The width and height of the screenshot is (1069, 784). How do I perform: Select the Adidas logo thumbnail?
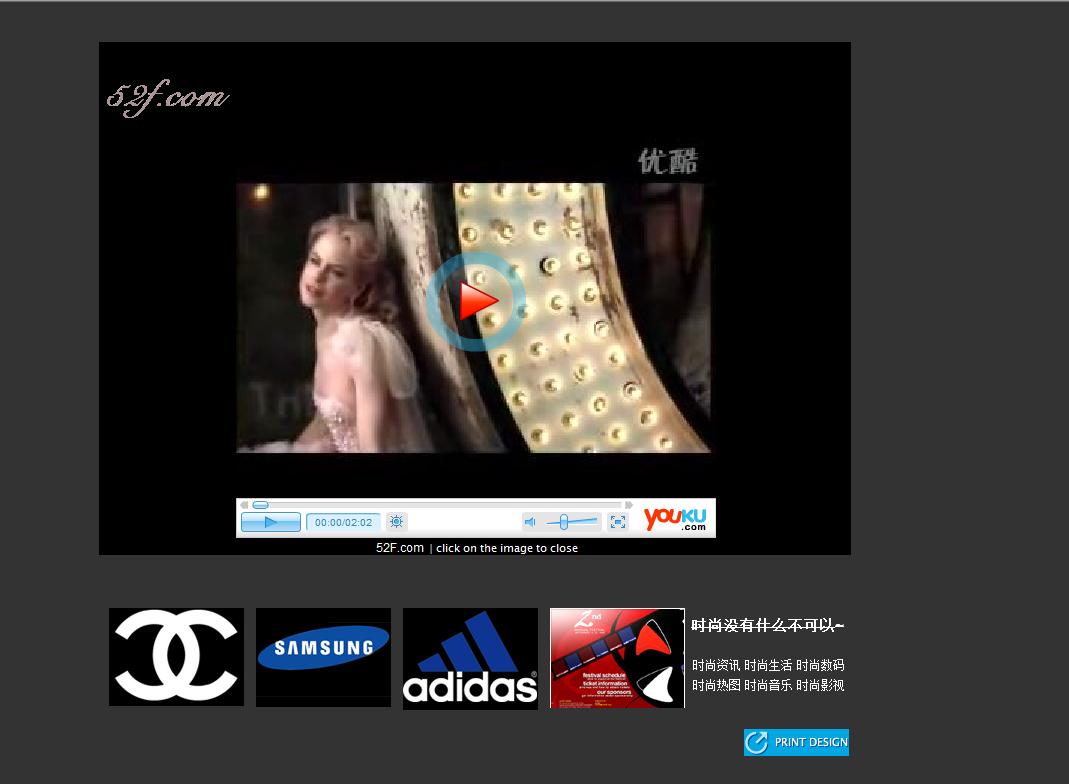click(470, 659)
